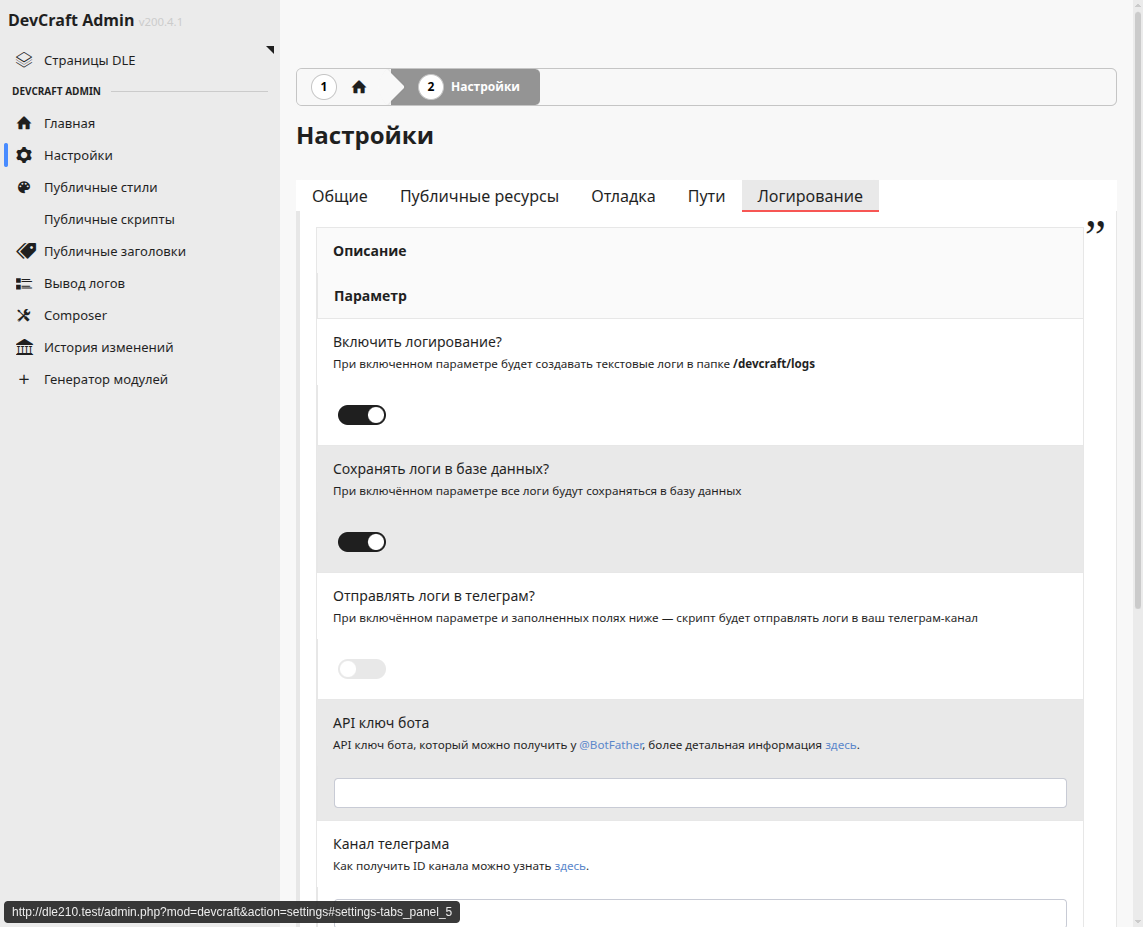Screen dimensions: 1143x927
Task: Open Главная in the sidebar
Action: [69, 123]
